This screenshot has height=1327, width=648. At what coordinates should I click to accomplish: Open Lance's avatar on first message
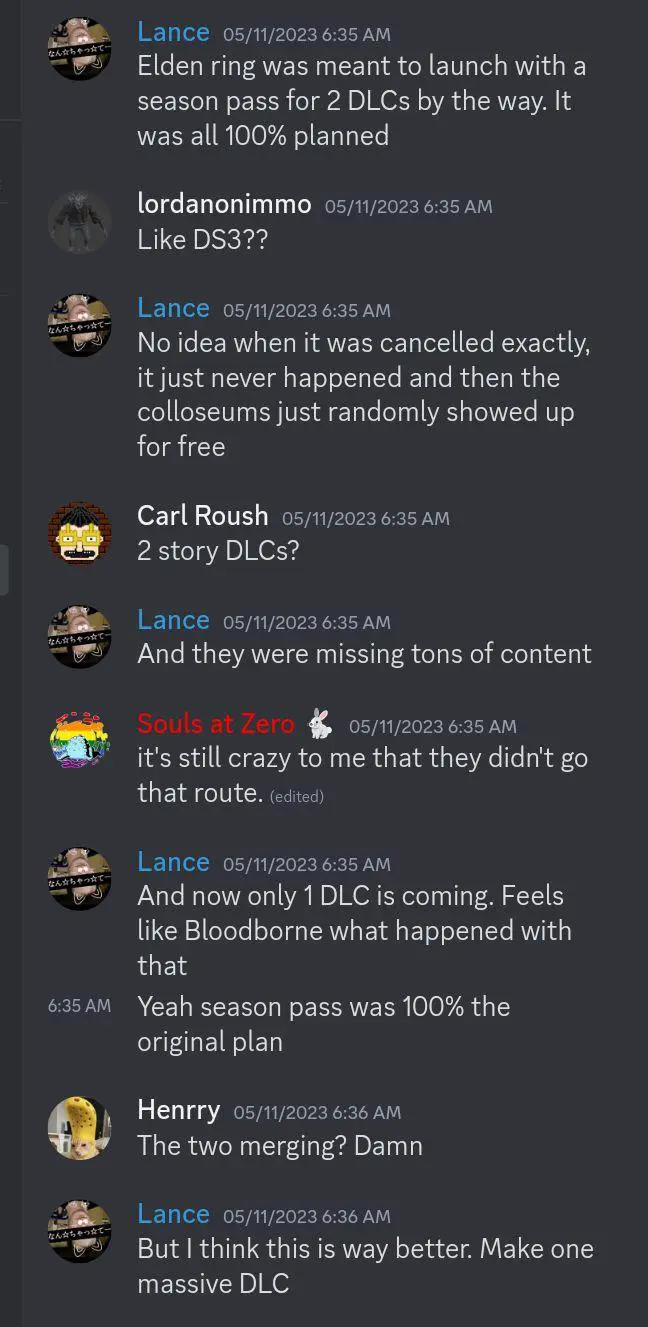click(79, 48)
